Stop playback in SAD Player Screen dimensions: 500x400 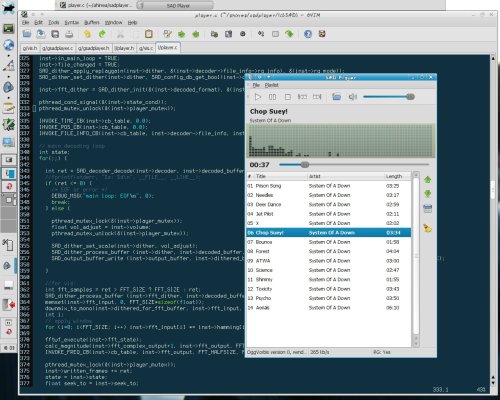(288, 97)
